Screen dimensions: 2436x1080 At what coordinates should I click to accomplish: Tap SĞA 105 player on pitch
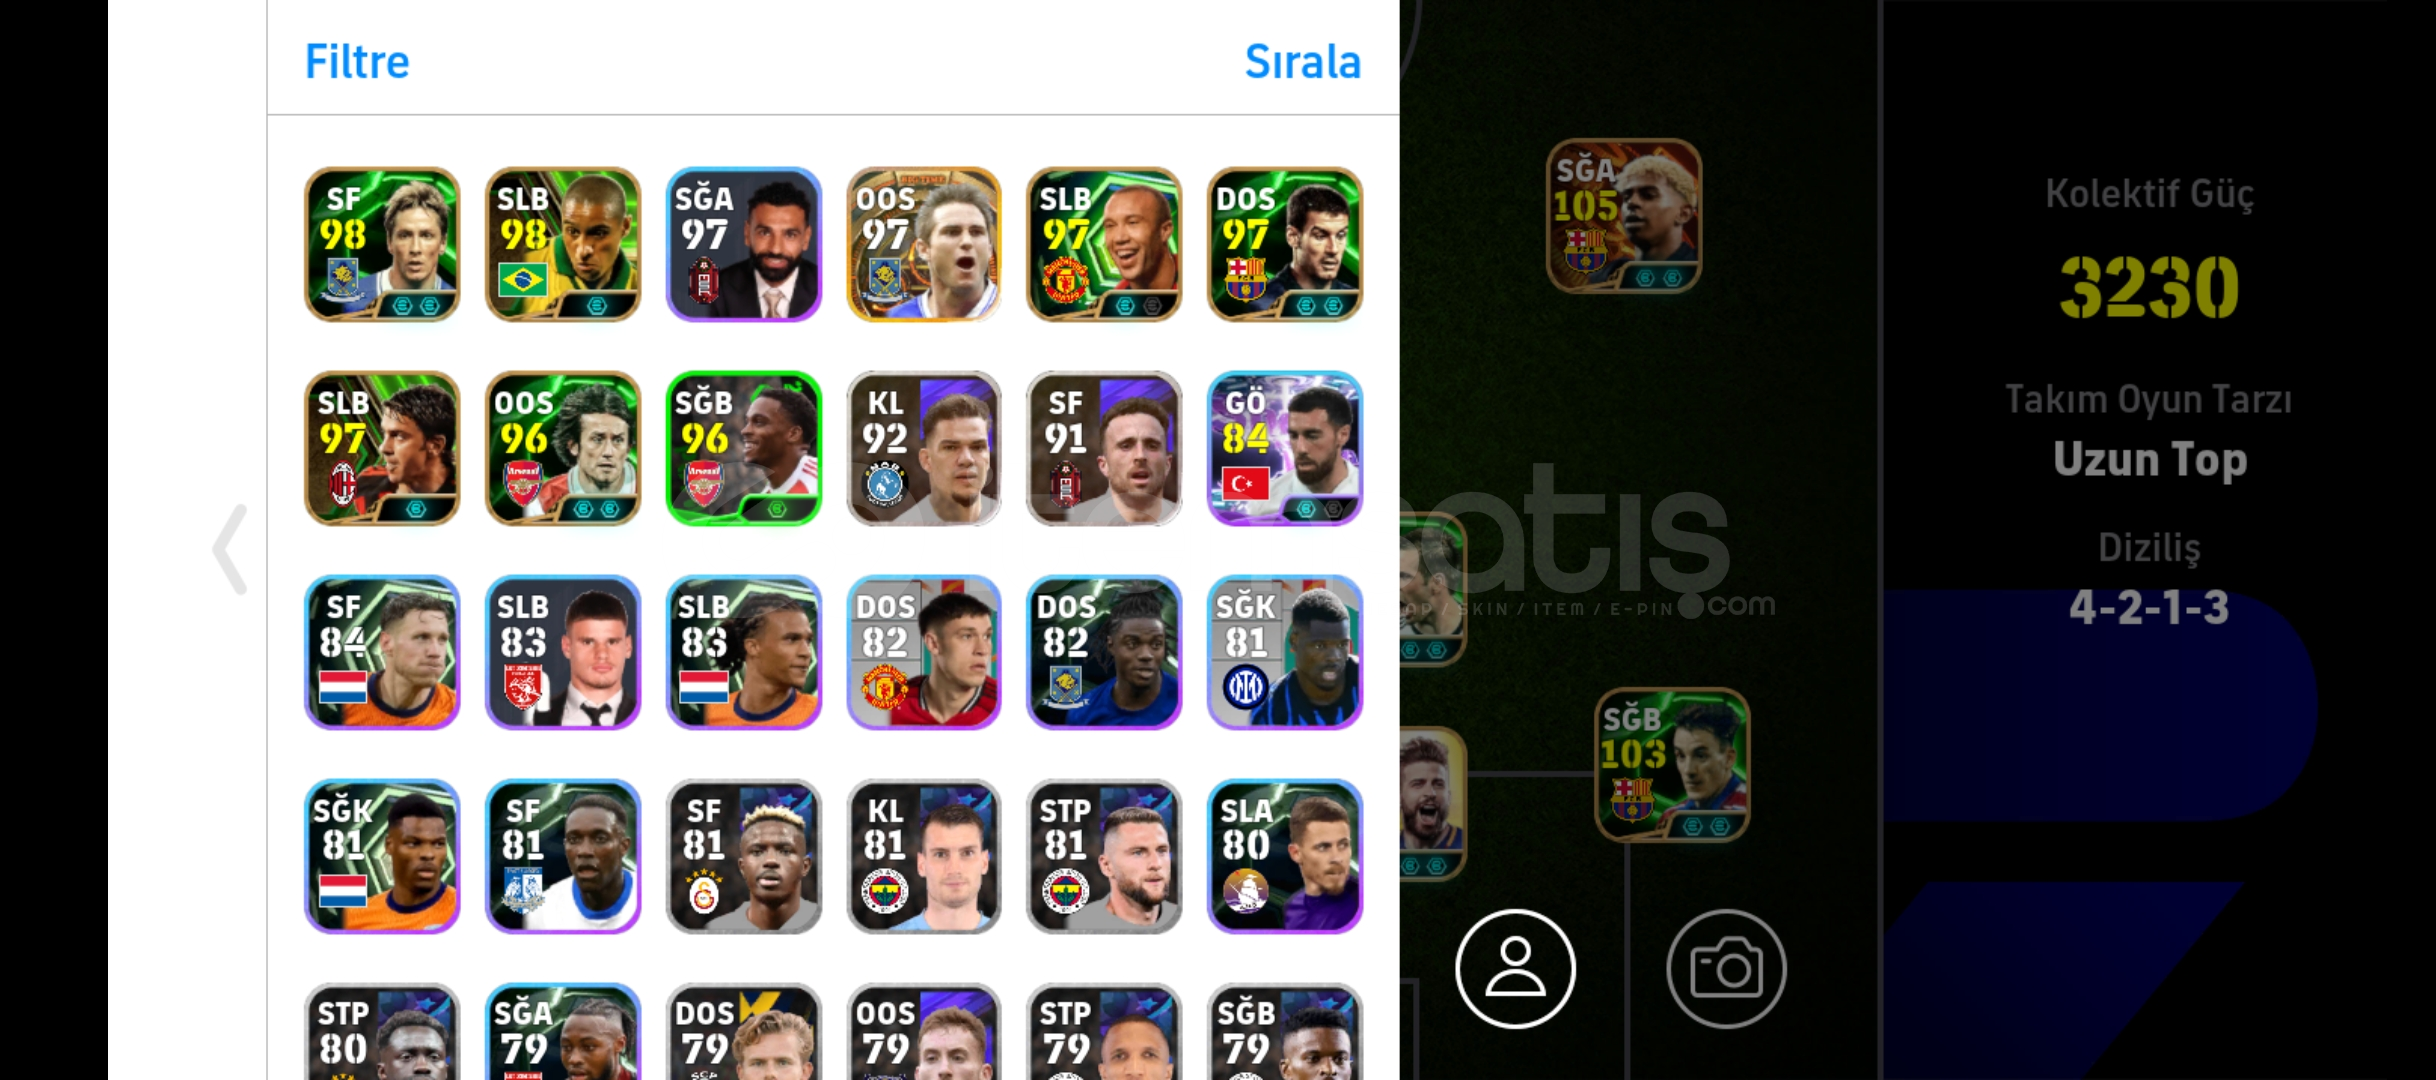[1624, 216]
